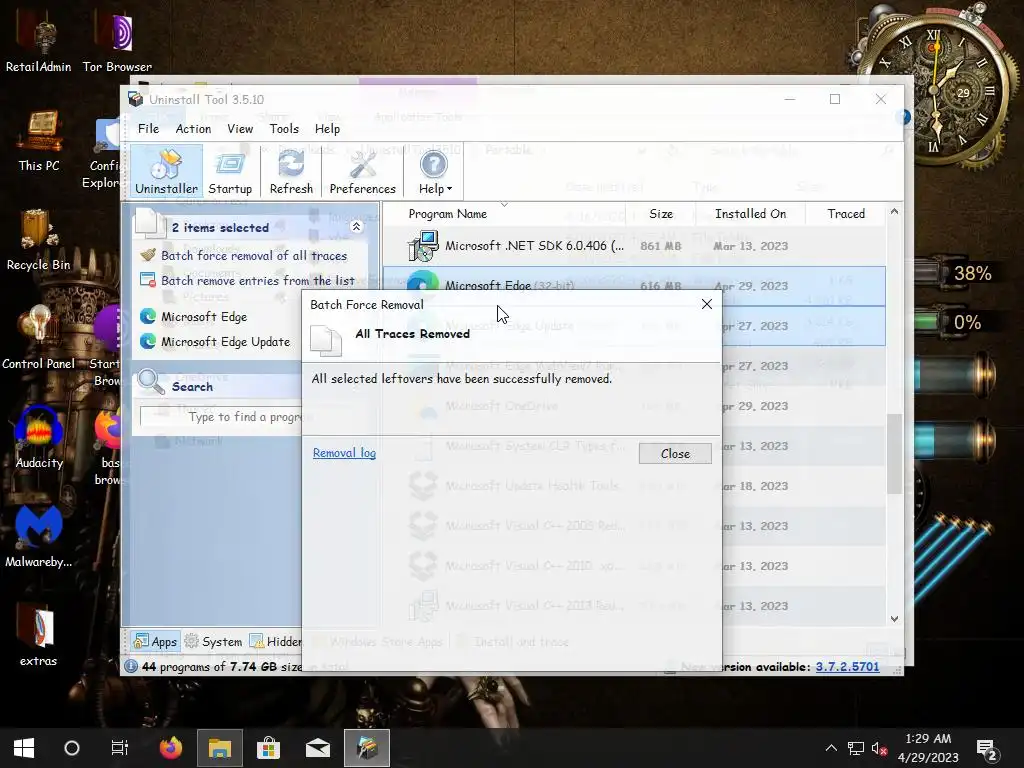The width and height of the screenshot is (1024, 768).
Task: Open the File menu
Action: tap(148, 129)
